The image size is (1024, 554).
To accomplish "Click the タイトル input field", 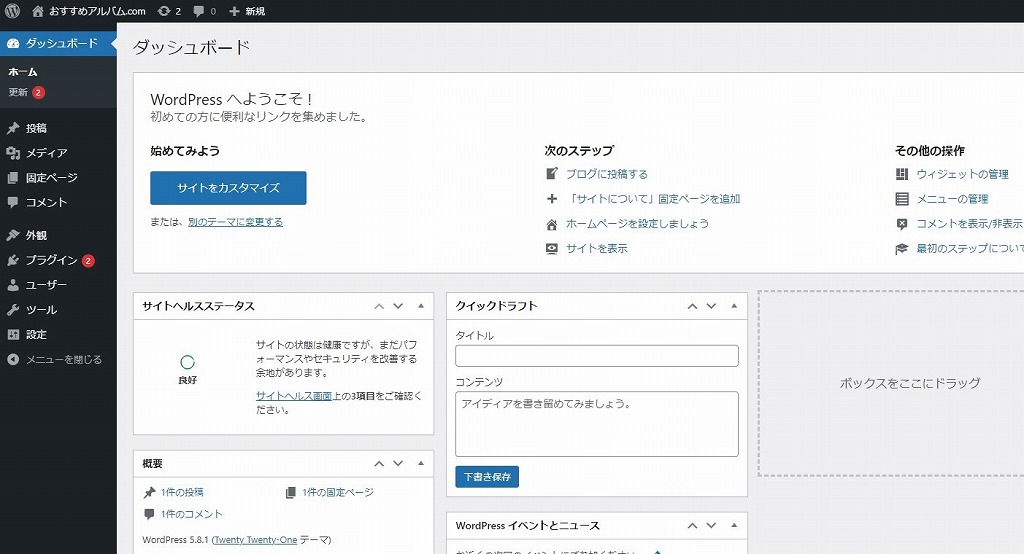I will pos(597,356).
